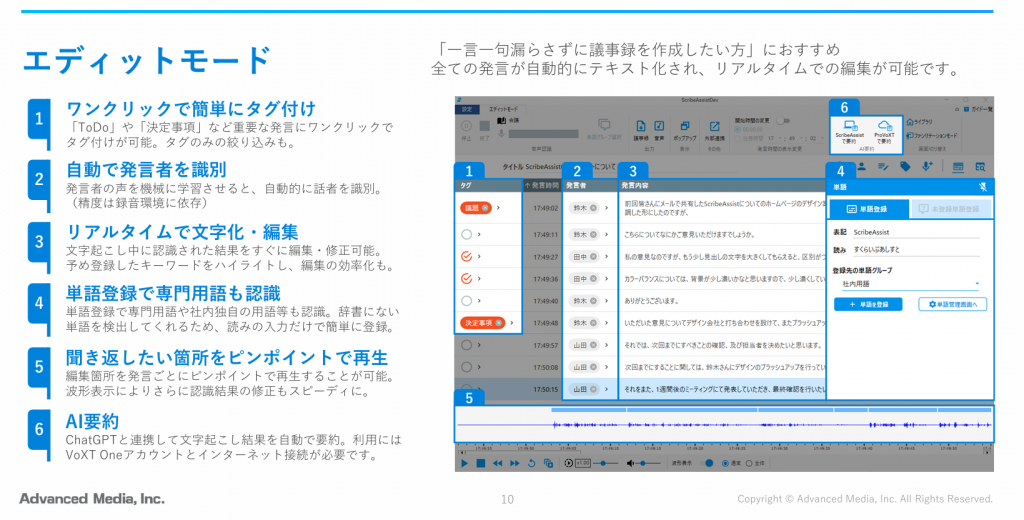Open the 単語登録 tab
Image resolution: width=1024 pixels, height=520 pixels.
coord(868,209)
